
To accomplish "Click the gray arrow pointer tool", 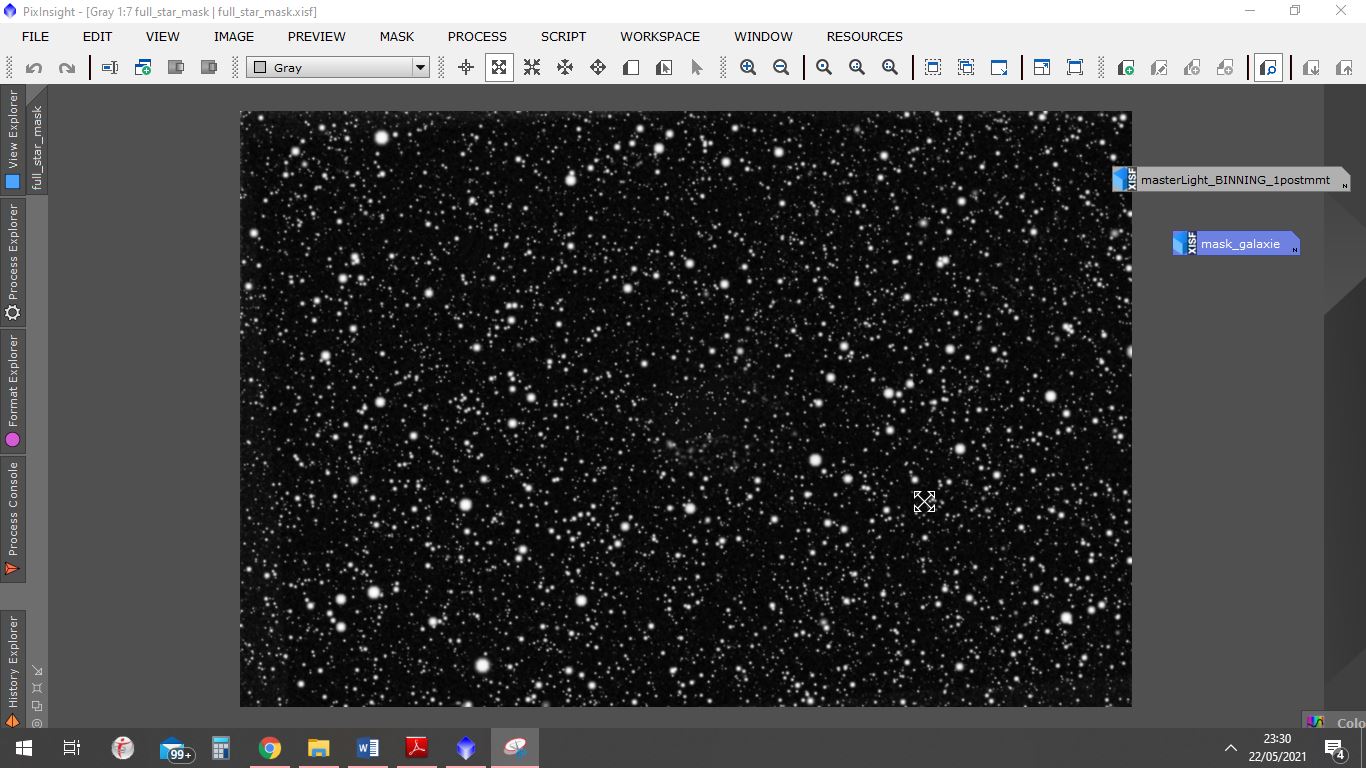I will (x=697, y=68).
